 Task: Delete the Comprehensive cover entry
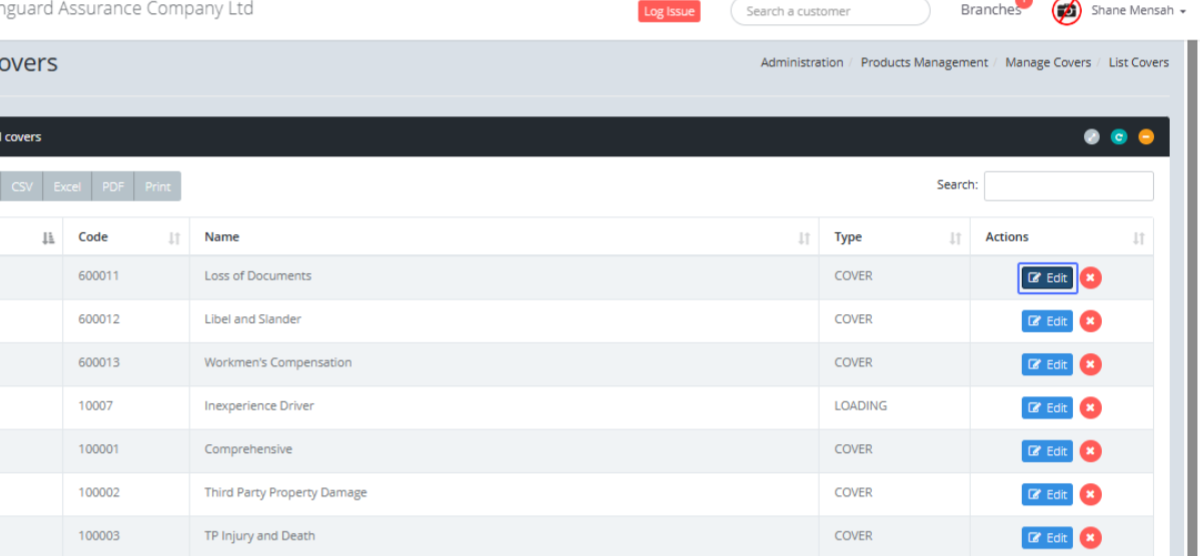1091,451
